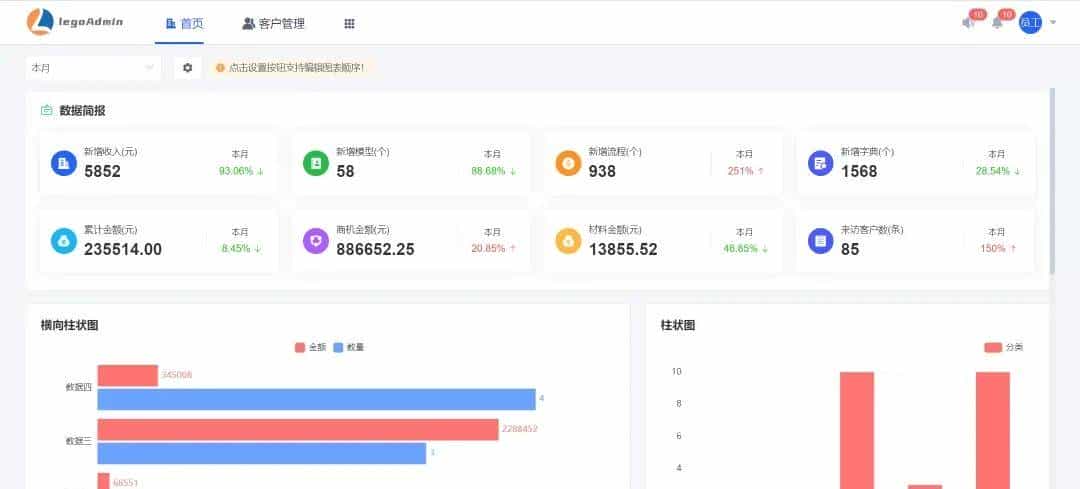Switch to the 客户管理 tab

273,23
